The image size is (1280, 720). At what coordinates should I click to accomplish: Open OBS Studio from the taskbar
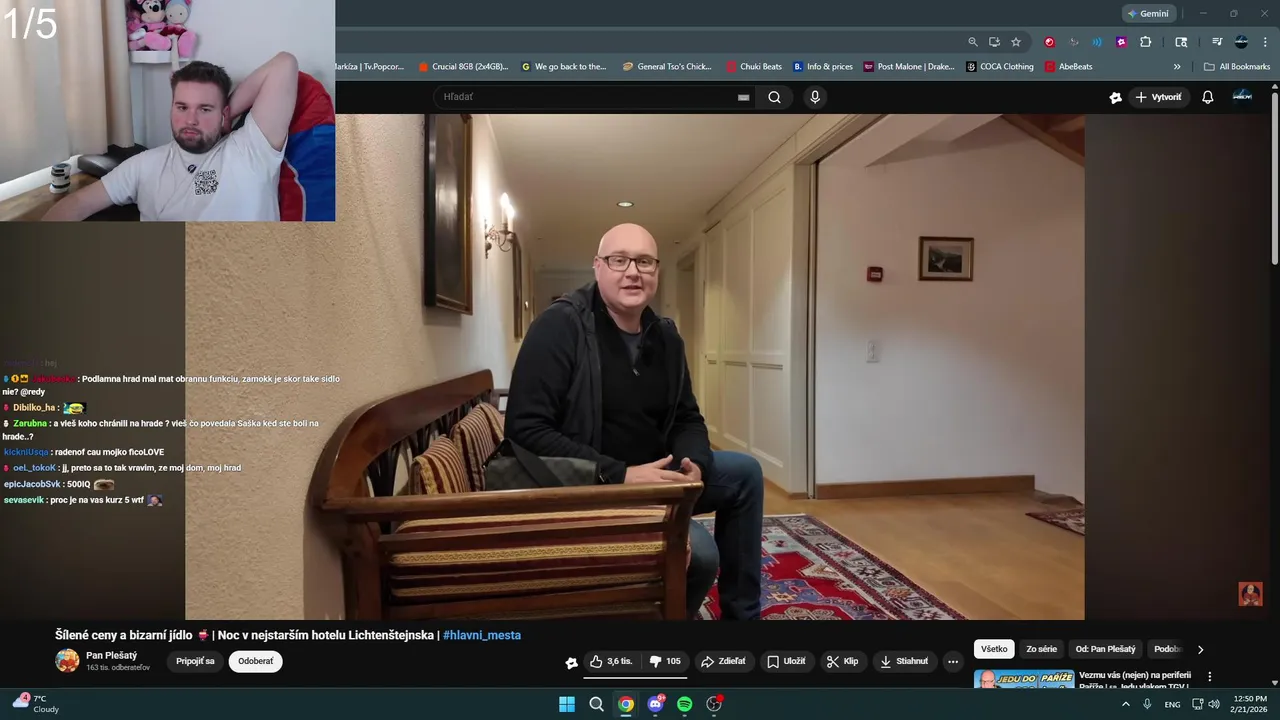714,704
